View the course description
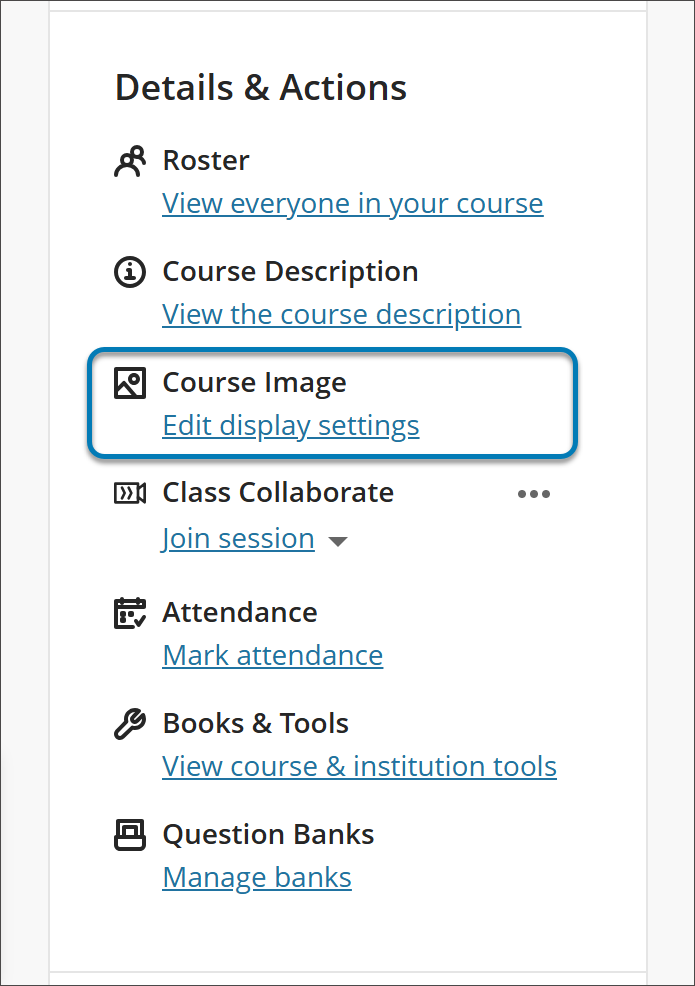 coord(341,314)
